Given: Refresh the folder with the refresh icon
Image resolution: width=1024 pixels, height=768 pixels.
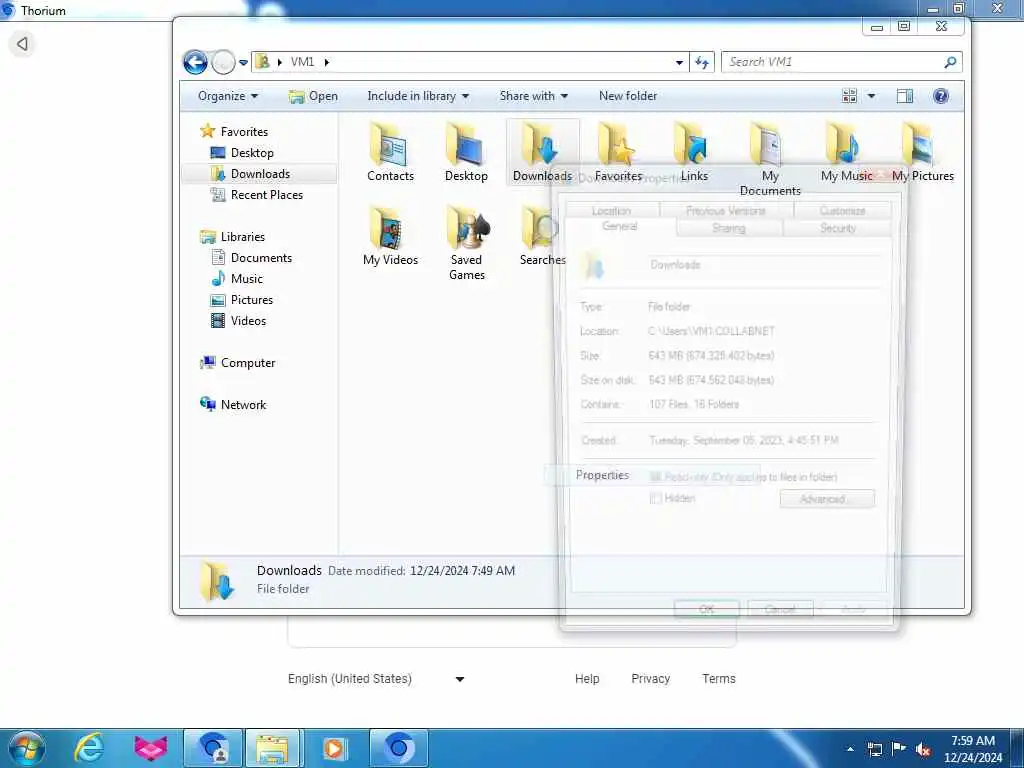Looking at the screenshot, I should [702, 63].
